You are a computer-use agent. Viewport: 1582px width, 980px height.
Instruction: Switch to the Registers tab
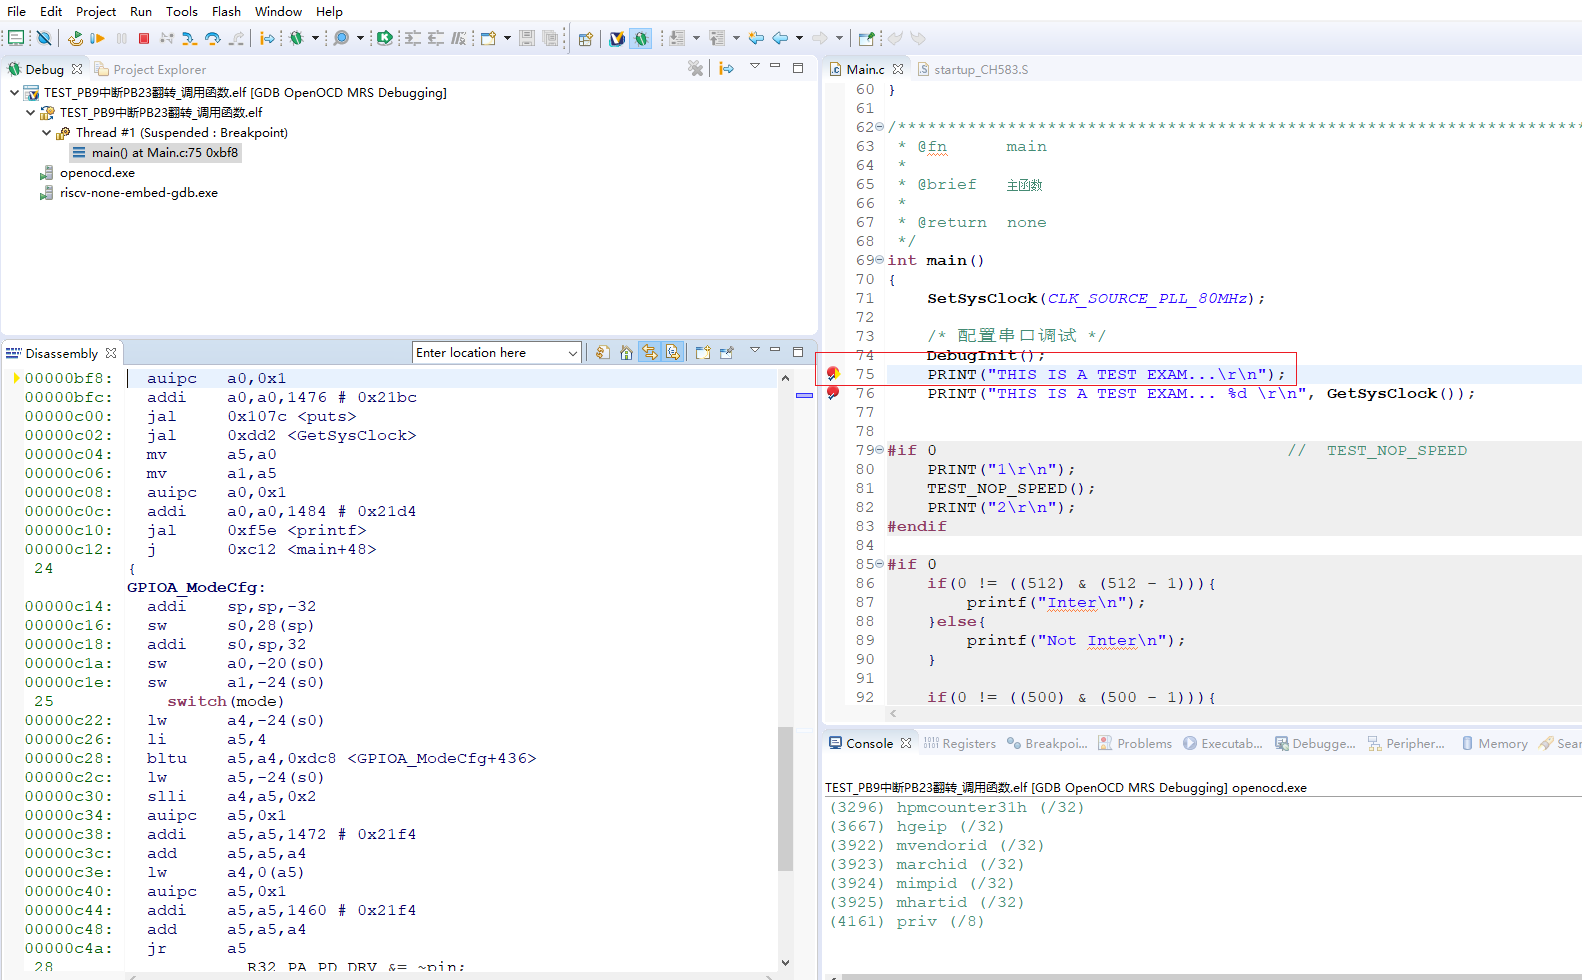click(960, 743)
